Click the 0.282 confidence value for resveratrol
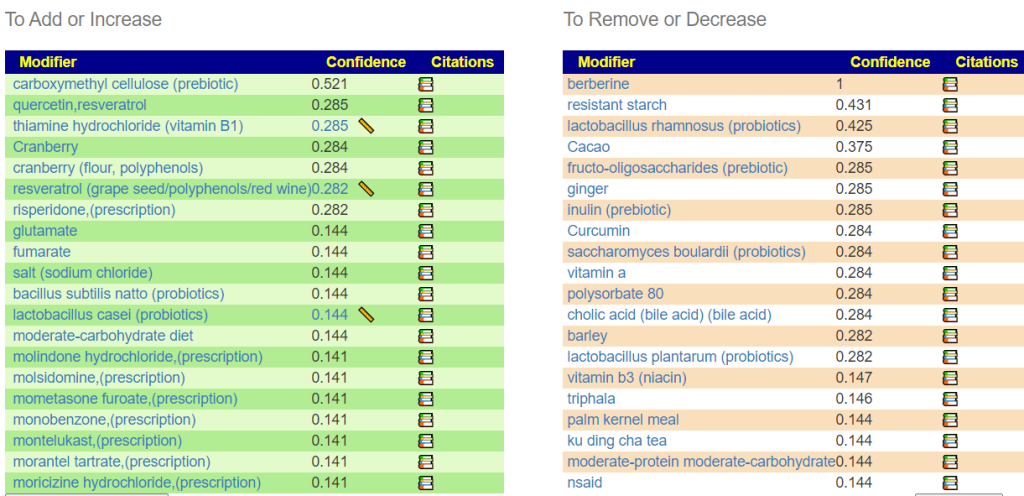Screen dimensions: 1024x496 [x=330, y=189]
